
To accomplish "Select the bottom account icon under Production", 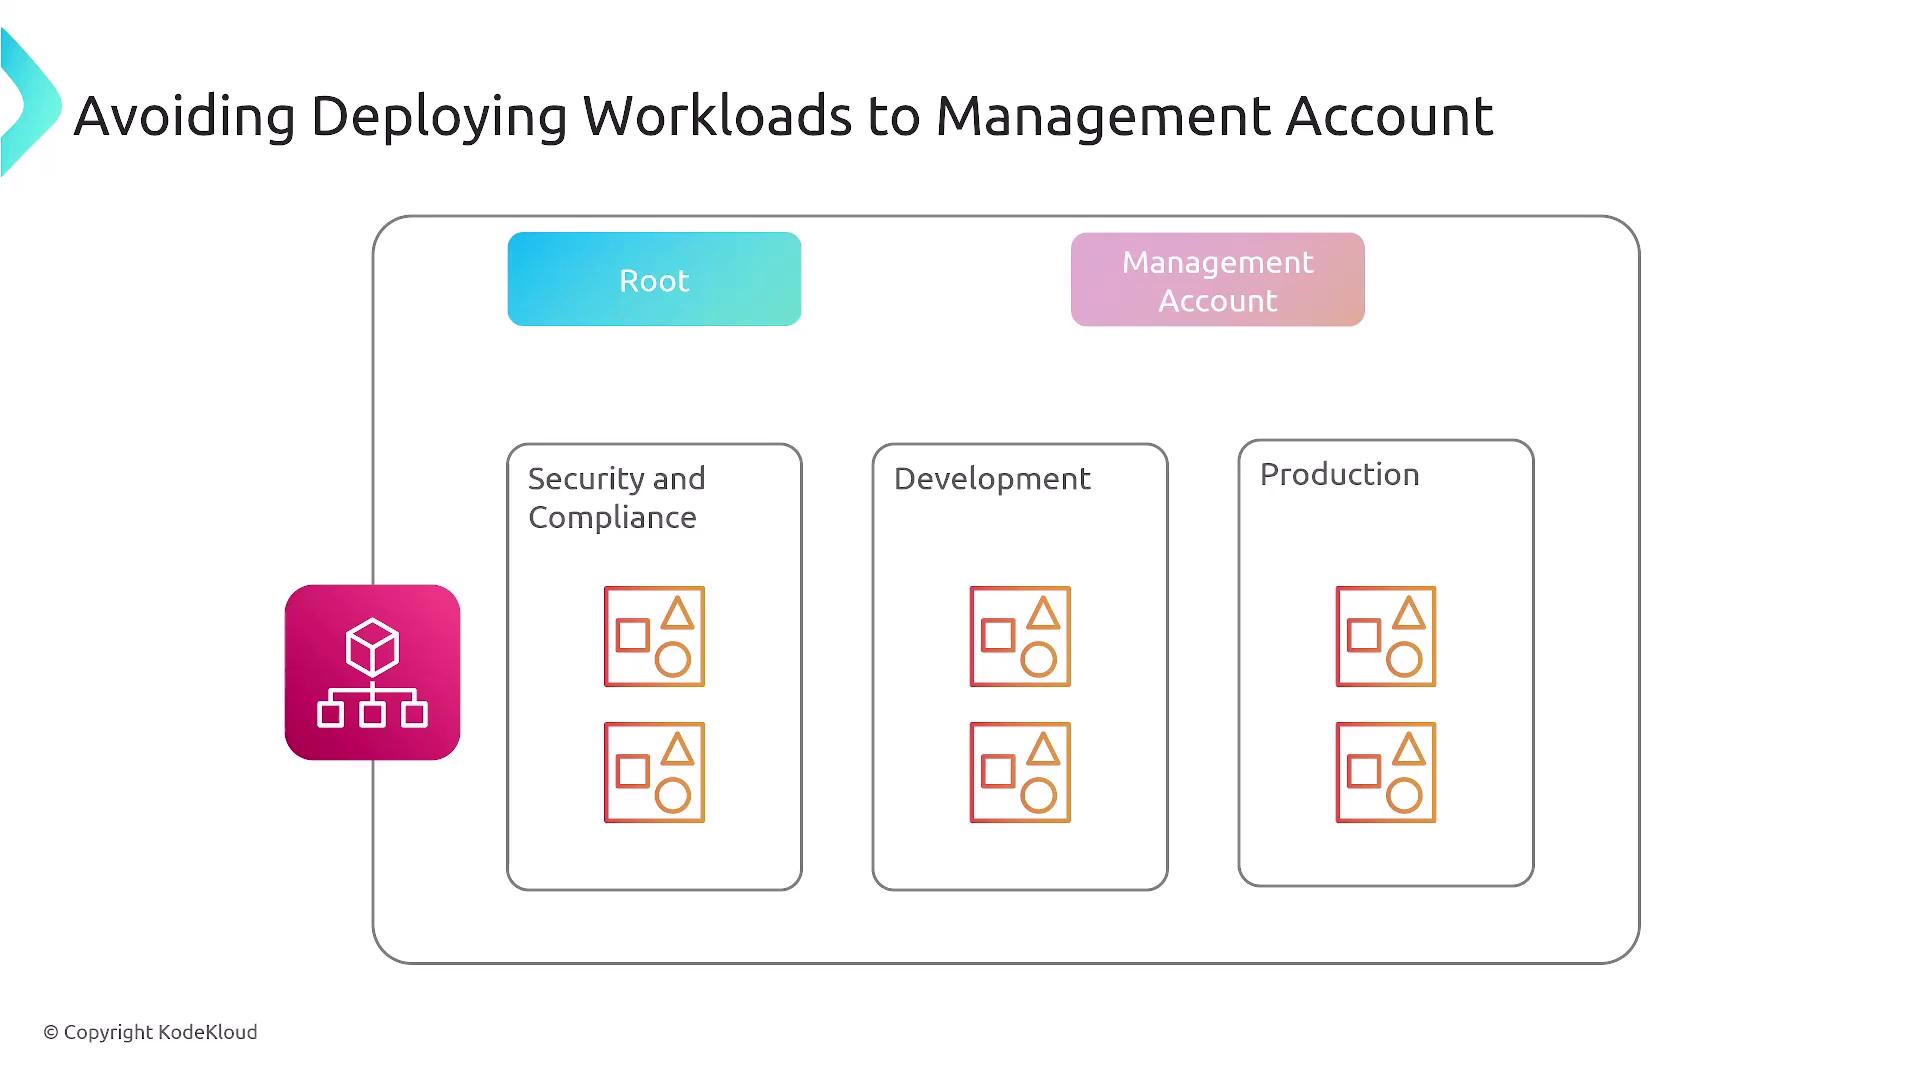I will pyautogui.click(x=1386, y=772).
